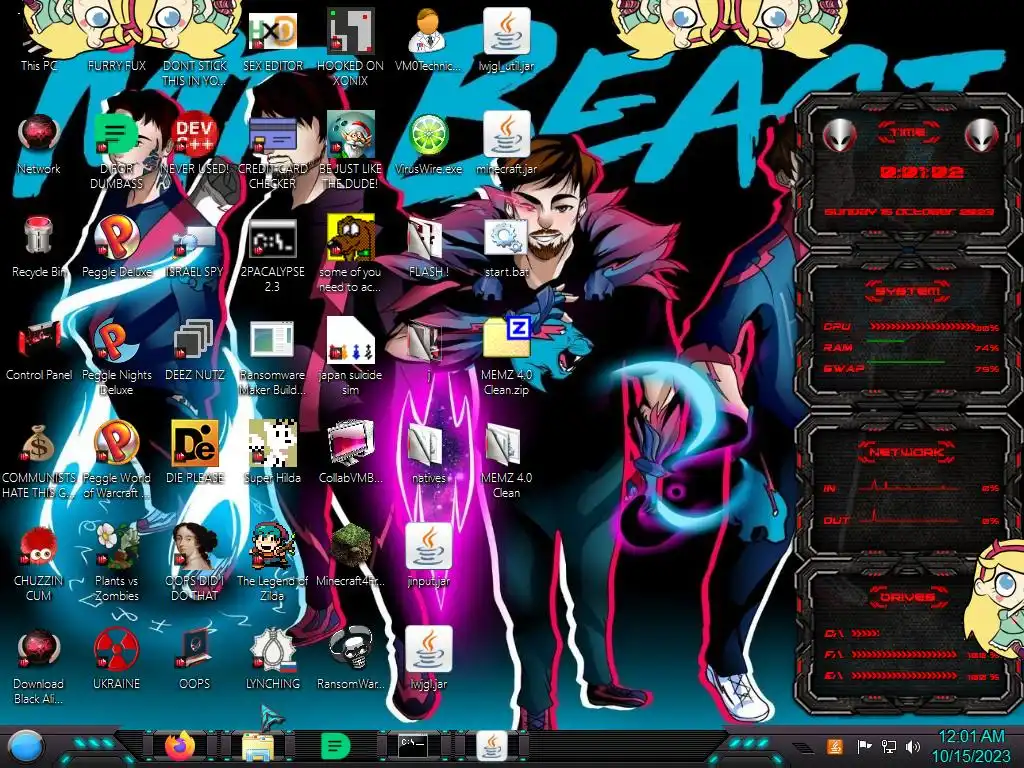Open the lwjgl_util.jar file
The height and width of the screenshot is (768, 1024).
506,31
